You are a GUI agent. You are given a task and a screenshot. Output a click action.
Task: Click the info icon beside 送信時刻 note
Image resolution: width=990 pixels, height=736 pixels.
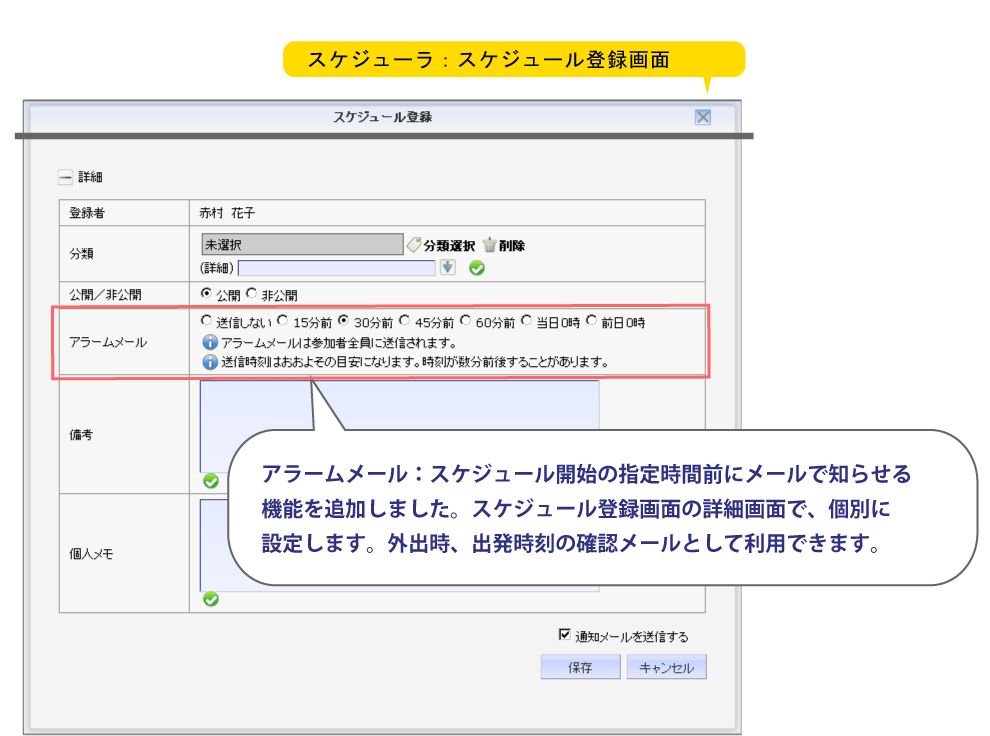click(210, 362)
